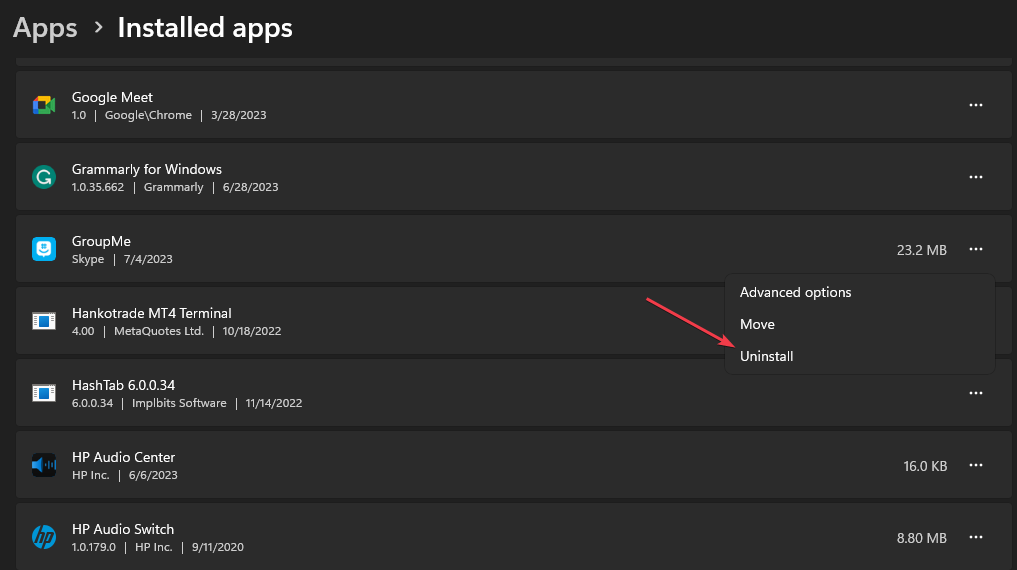Image resolution: width=1017 pixels, height=570 pixels.
Task: Open more options for HP Audio Switch
Action: 976,537
